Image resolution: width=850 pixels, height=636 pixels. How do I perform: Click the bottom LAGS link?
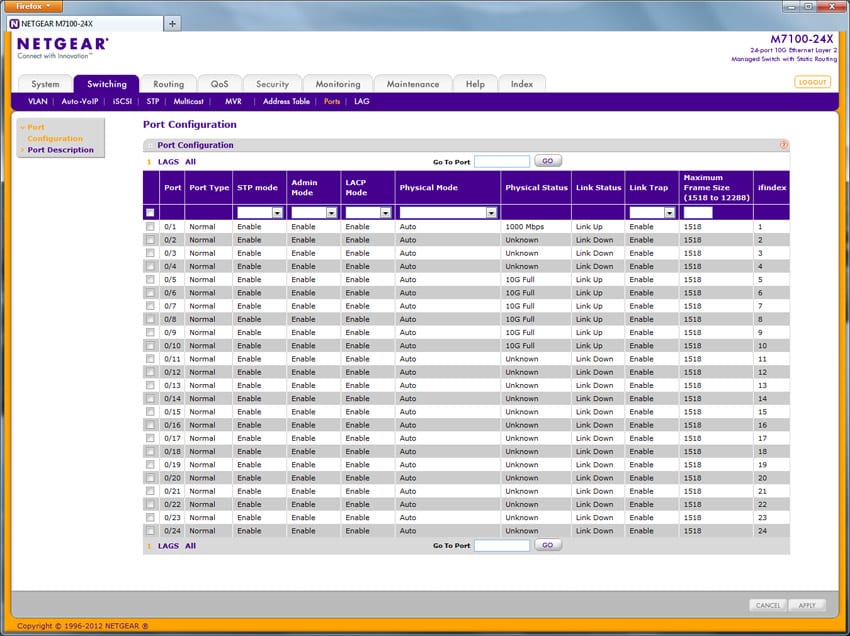tap(168, 546)
